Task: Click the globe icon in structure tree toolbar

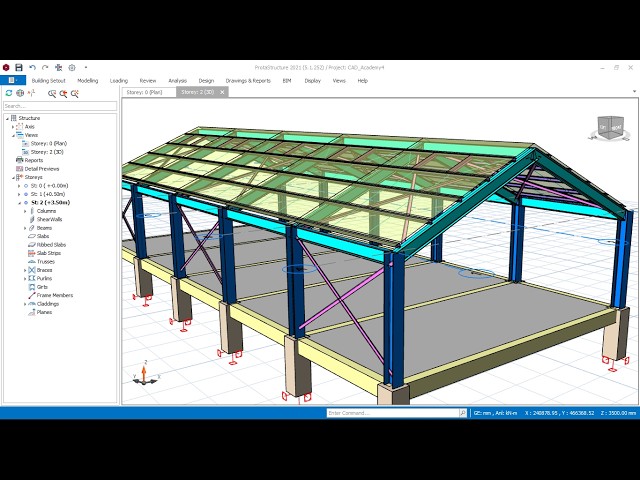Action: point(20,93)
